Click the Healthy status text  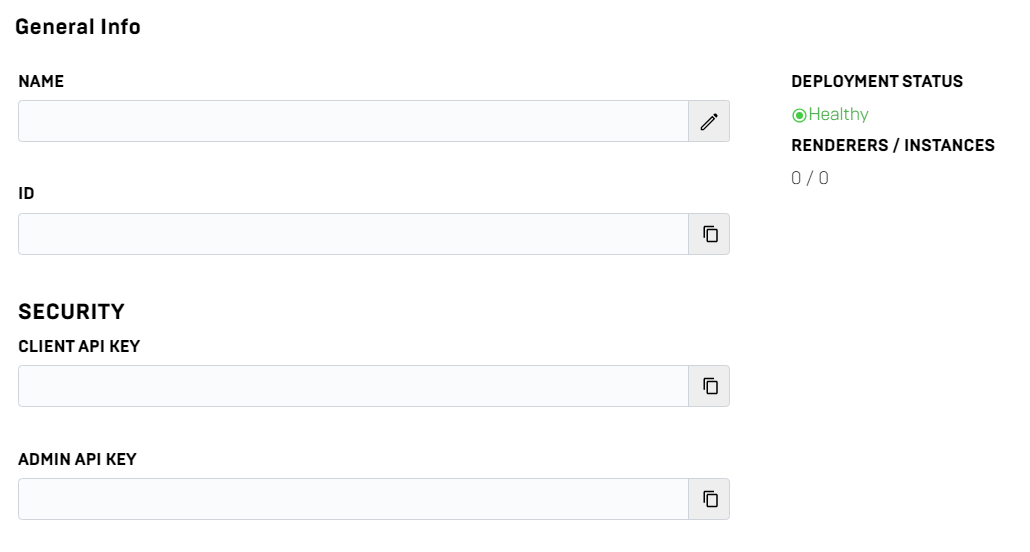(838, 114)
